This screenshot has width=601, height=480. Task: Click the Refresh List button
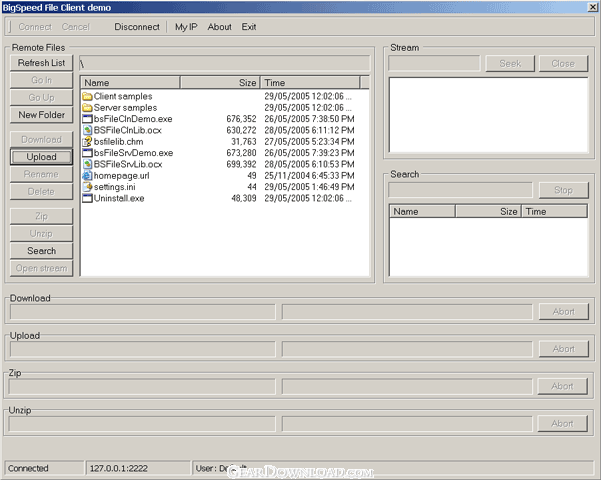41,63
